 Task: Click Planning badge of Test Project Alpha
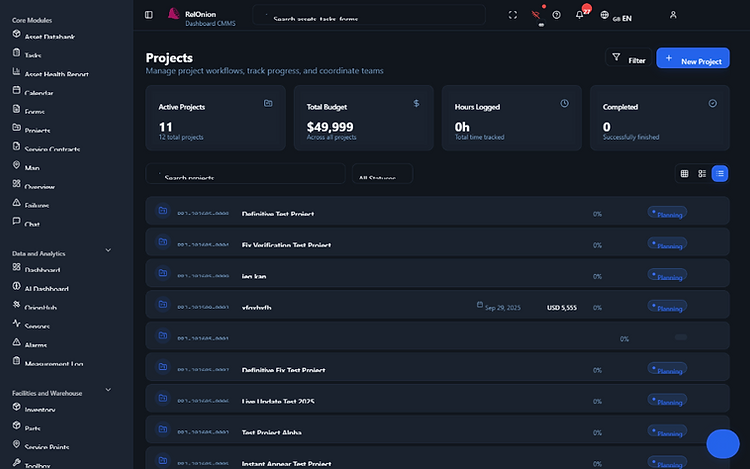pyautogui.click(x=667, y=431)
